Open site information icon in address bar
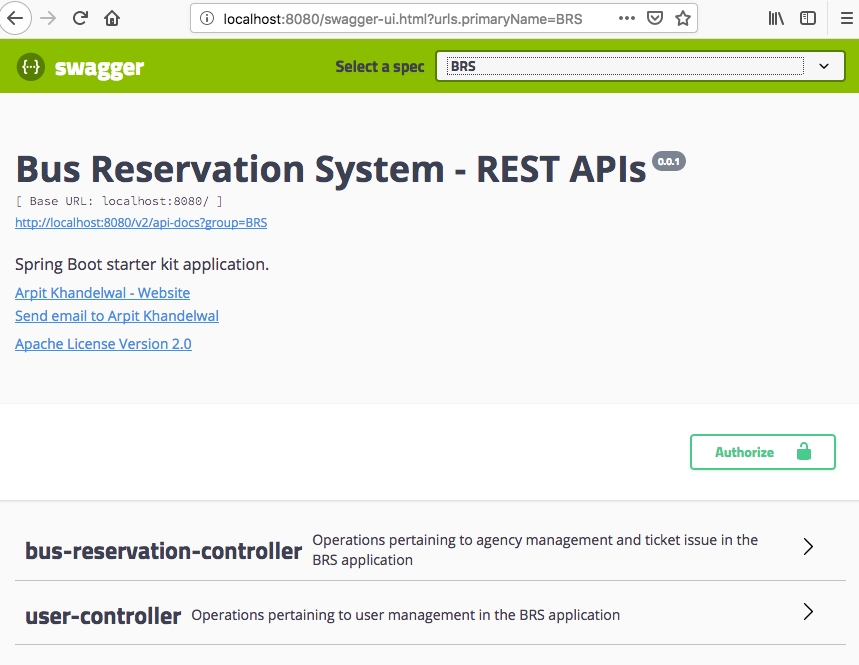This screenshot has width=859, height=665. (207, 19)
